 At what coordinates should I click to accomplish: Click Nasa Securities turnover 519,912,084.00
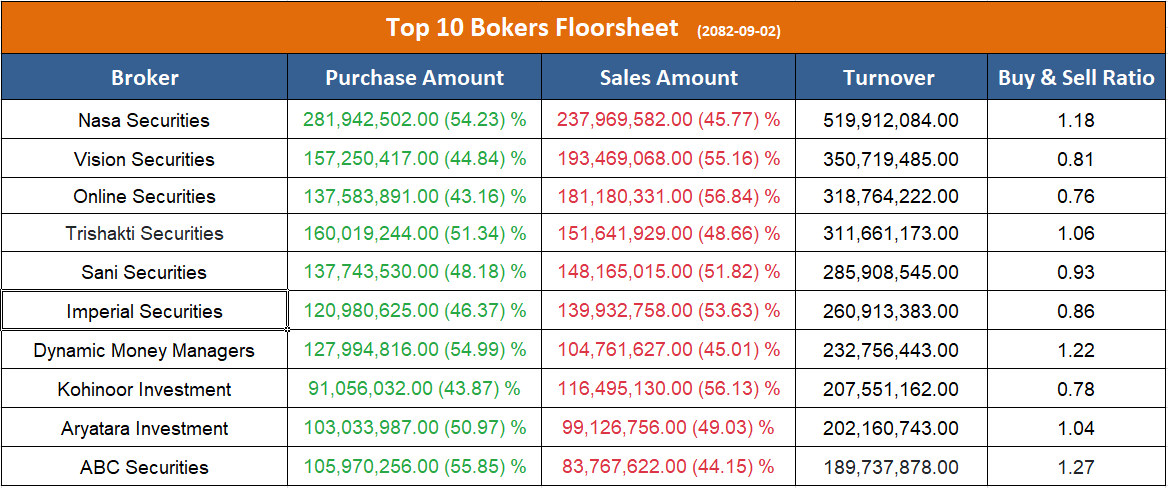pyautogui.click(x=891, y=121)
